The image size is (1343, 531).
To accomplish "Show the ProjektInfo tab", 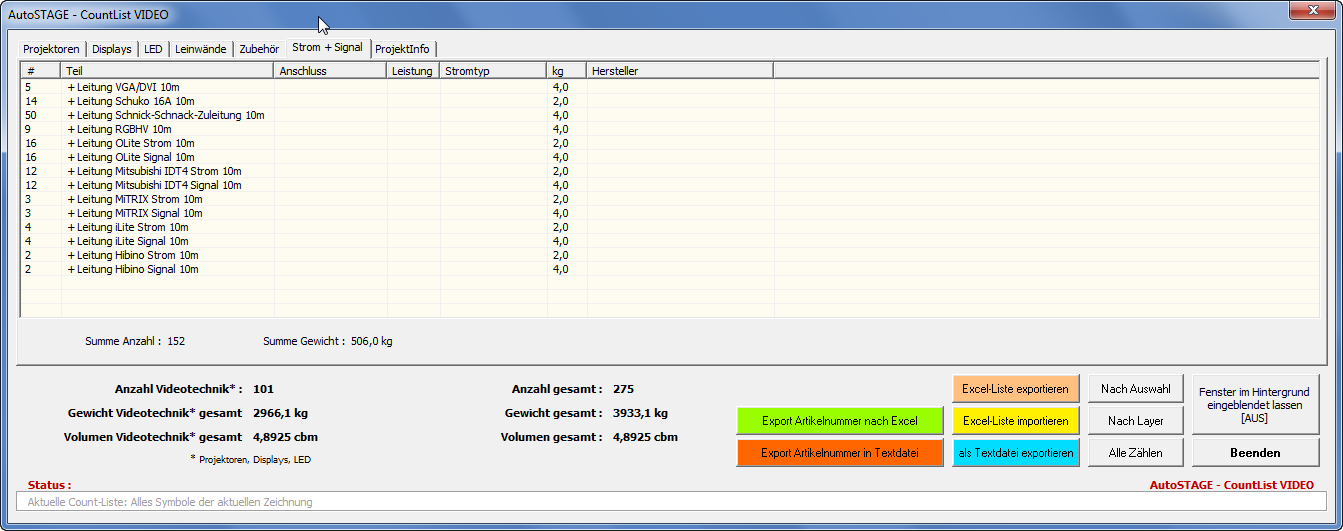I will pos(403,49).
